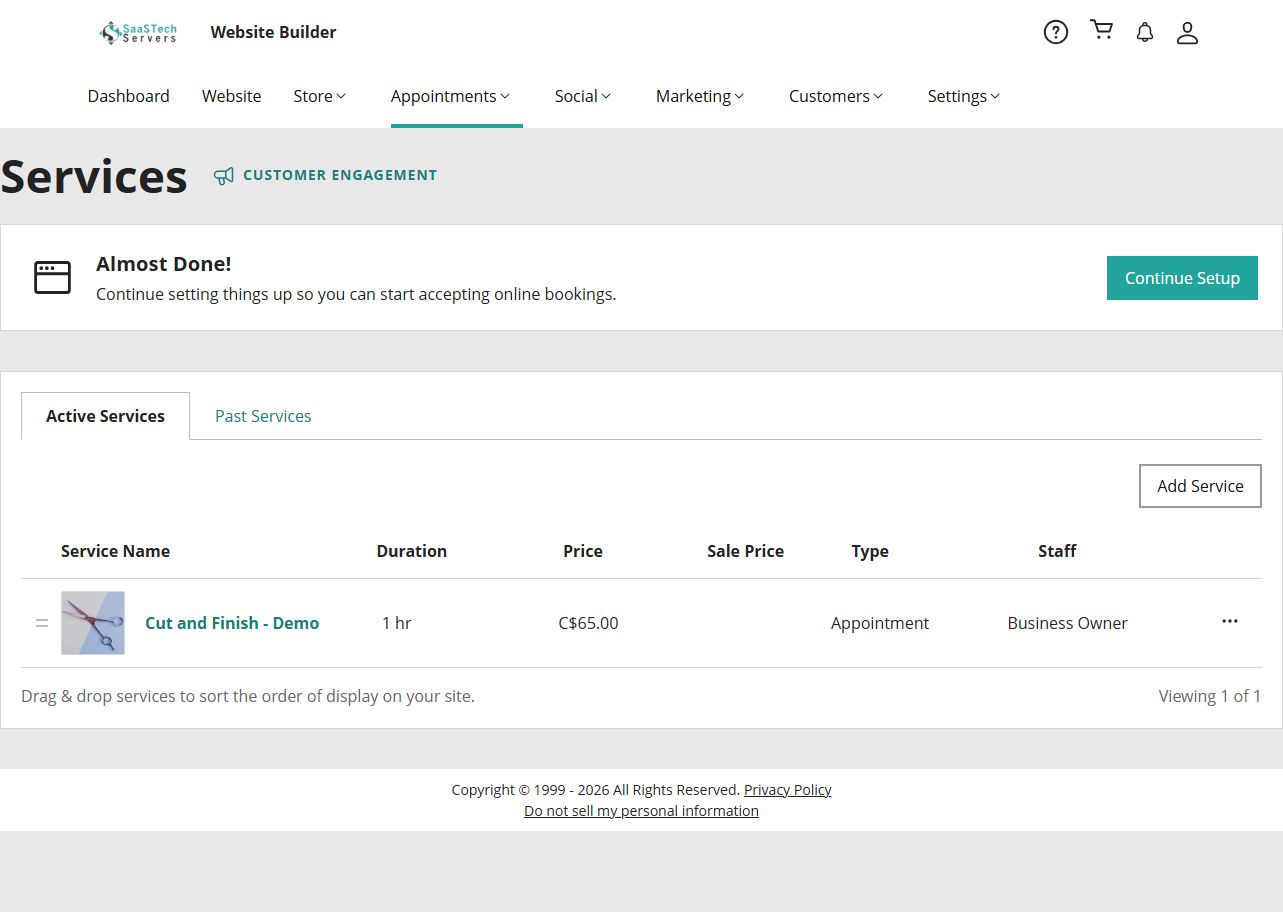The height and width of the screenshot is (912, 1283).
Task: Select the Active Services tab
Action: pos(105,416)
